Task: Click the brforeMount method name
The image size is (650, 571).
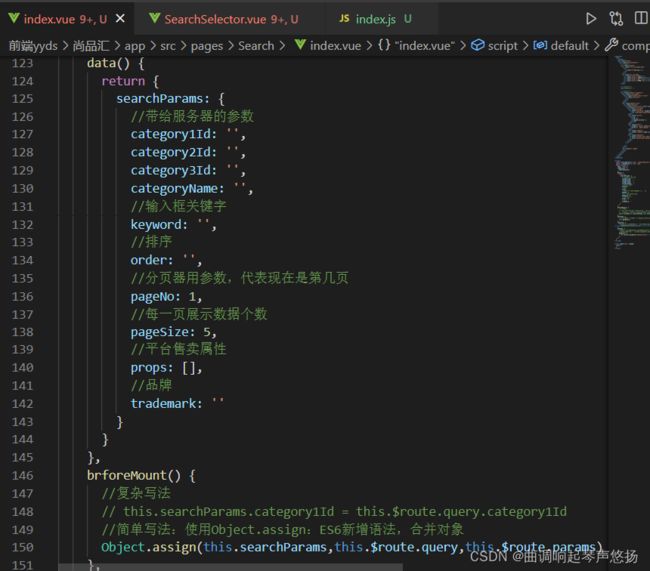Action: tap(126, 475)
